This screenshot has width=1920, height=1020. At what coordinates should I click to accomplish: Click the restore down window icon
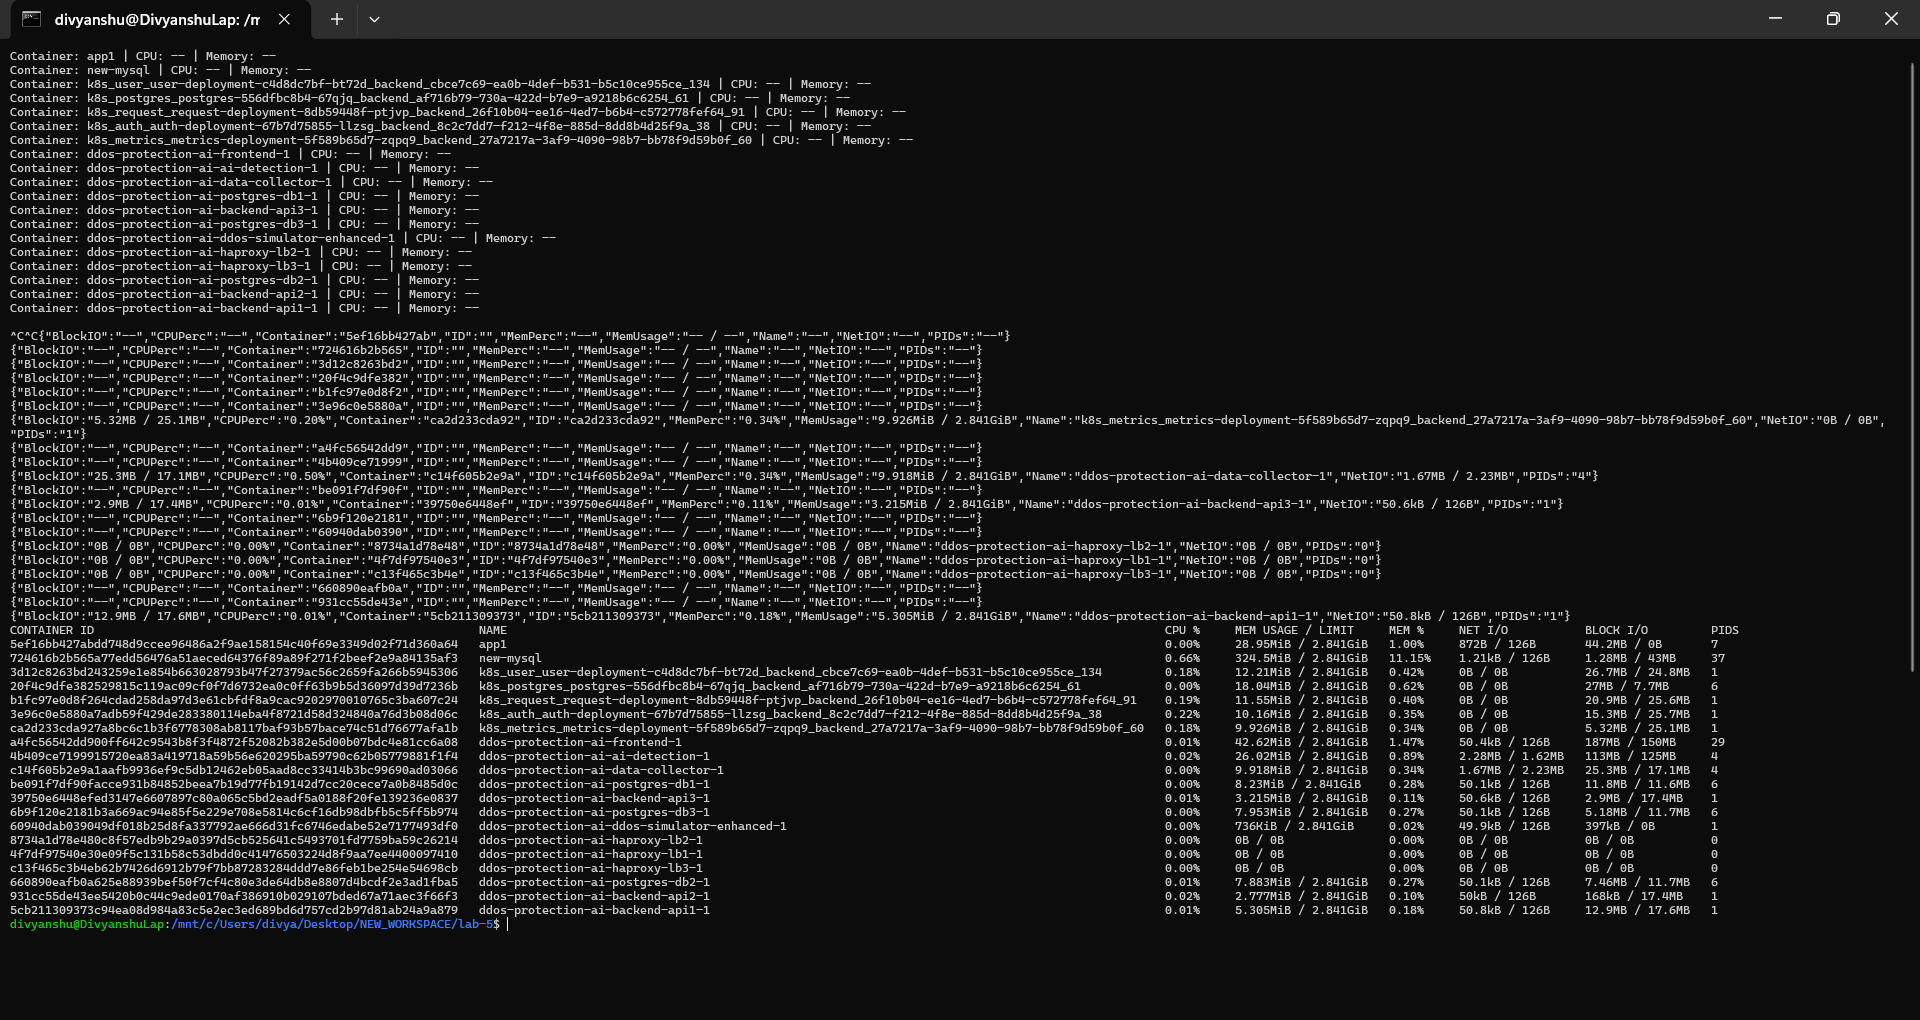tap(1833, 18)
